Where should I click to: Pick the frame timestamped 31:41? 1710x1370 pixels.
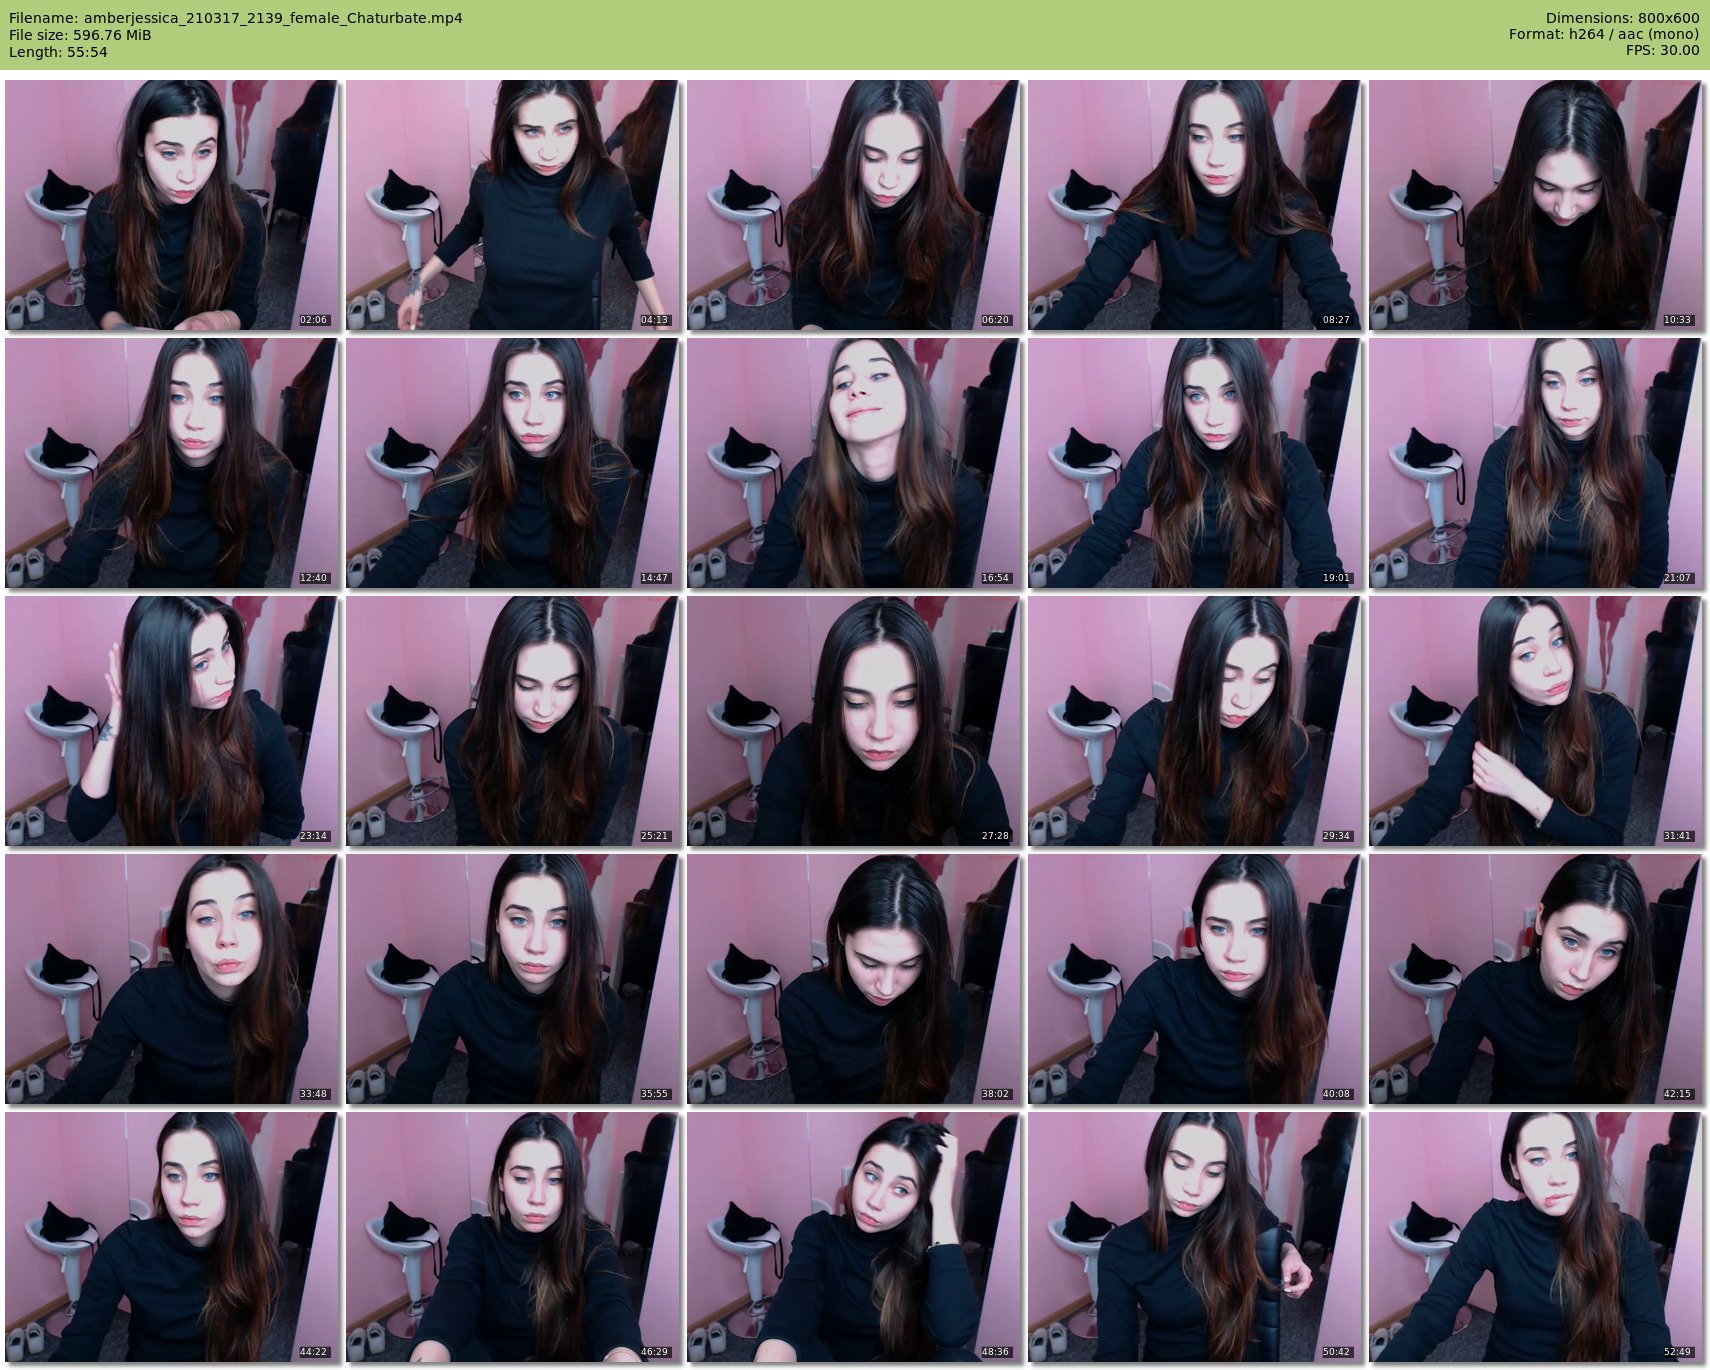(1536, 721)
